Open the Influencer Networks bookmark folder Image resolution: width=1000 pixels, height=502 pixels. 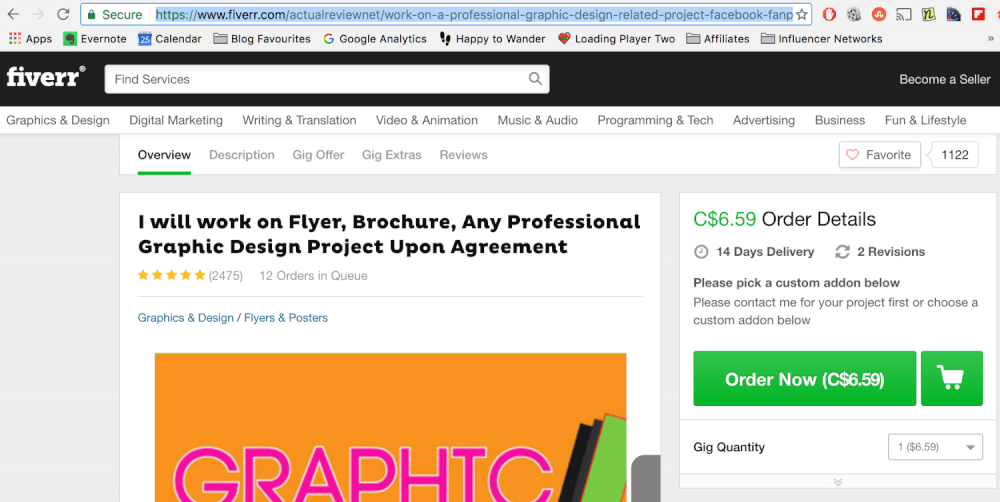click(821, 39)
